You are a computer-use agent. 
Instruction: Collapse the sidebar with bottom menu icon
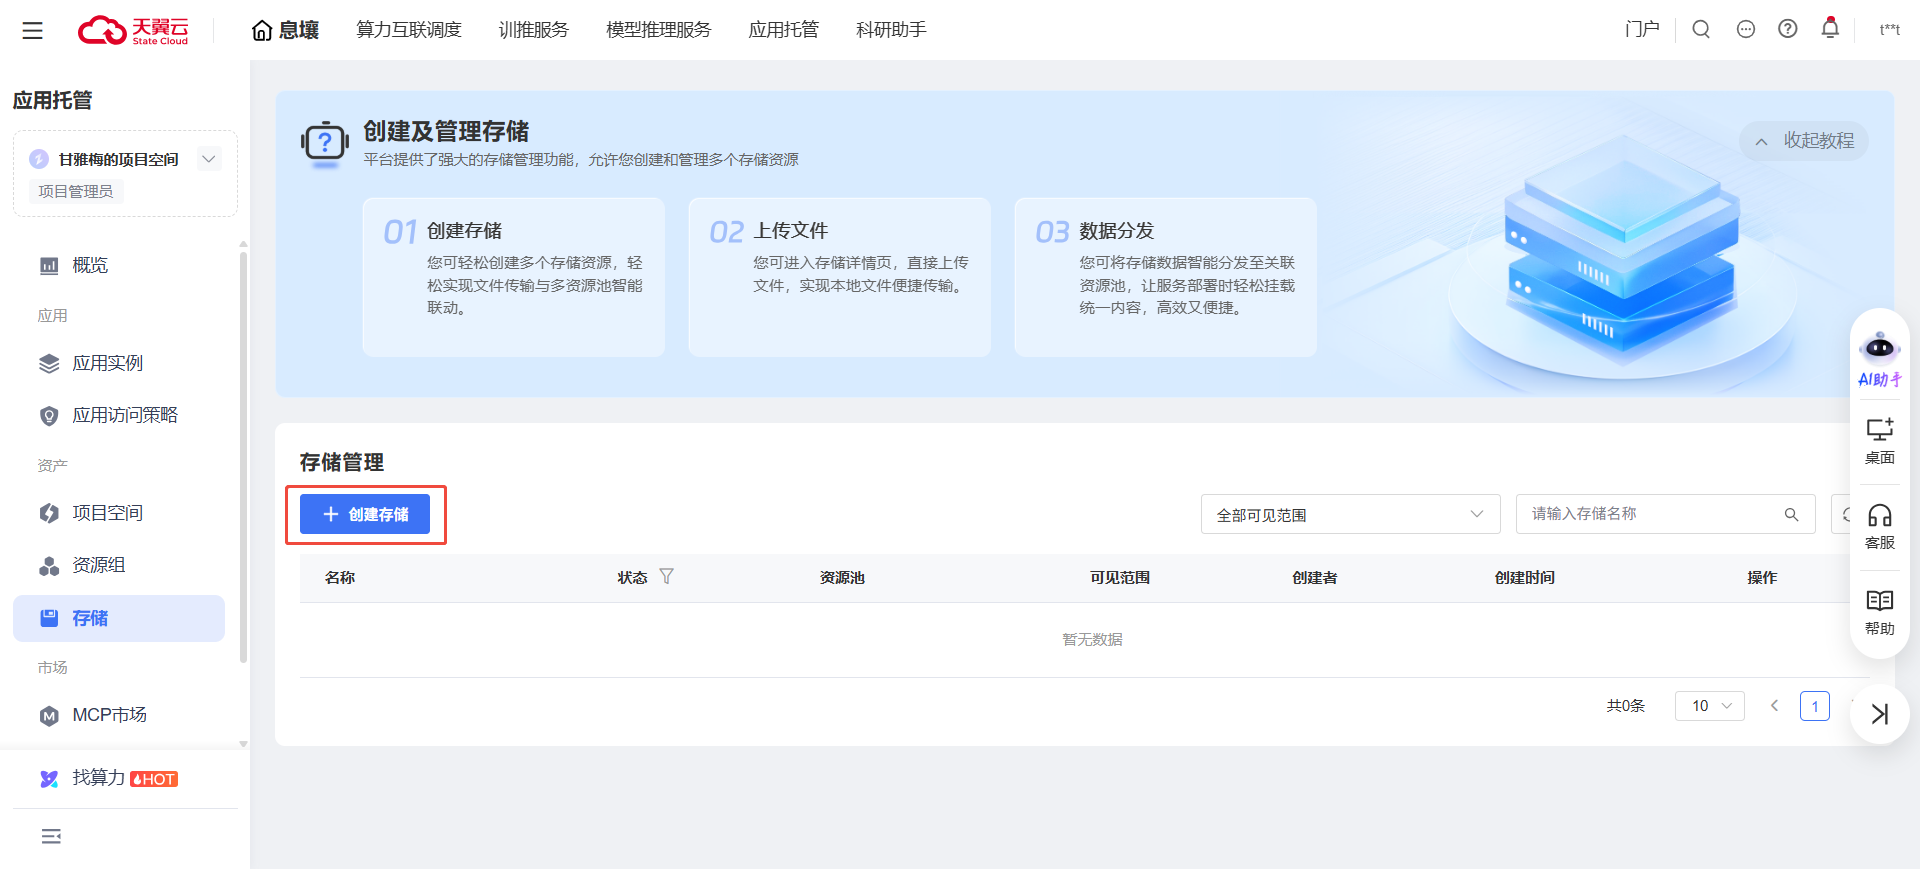click(x=51, y=836)
